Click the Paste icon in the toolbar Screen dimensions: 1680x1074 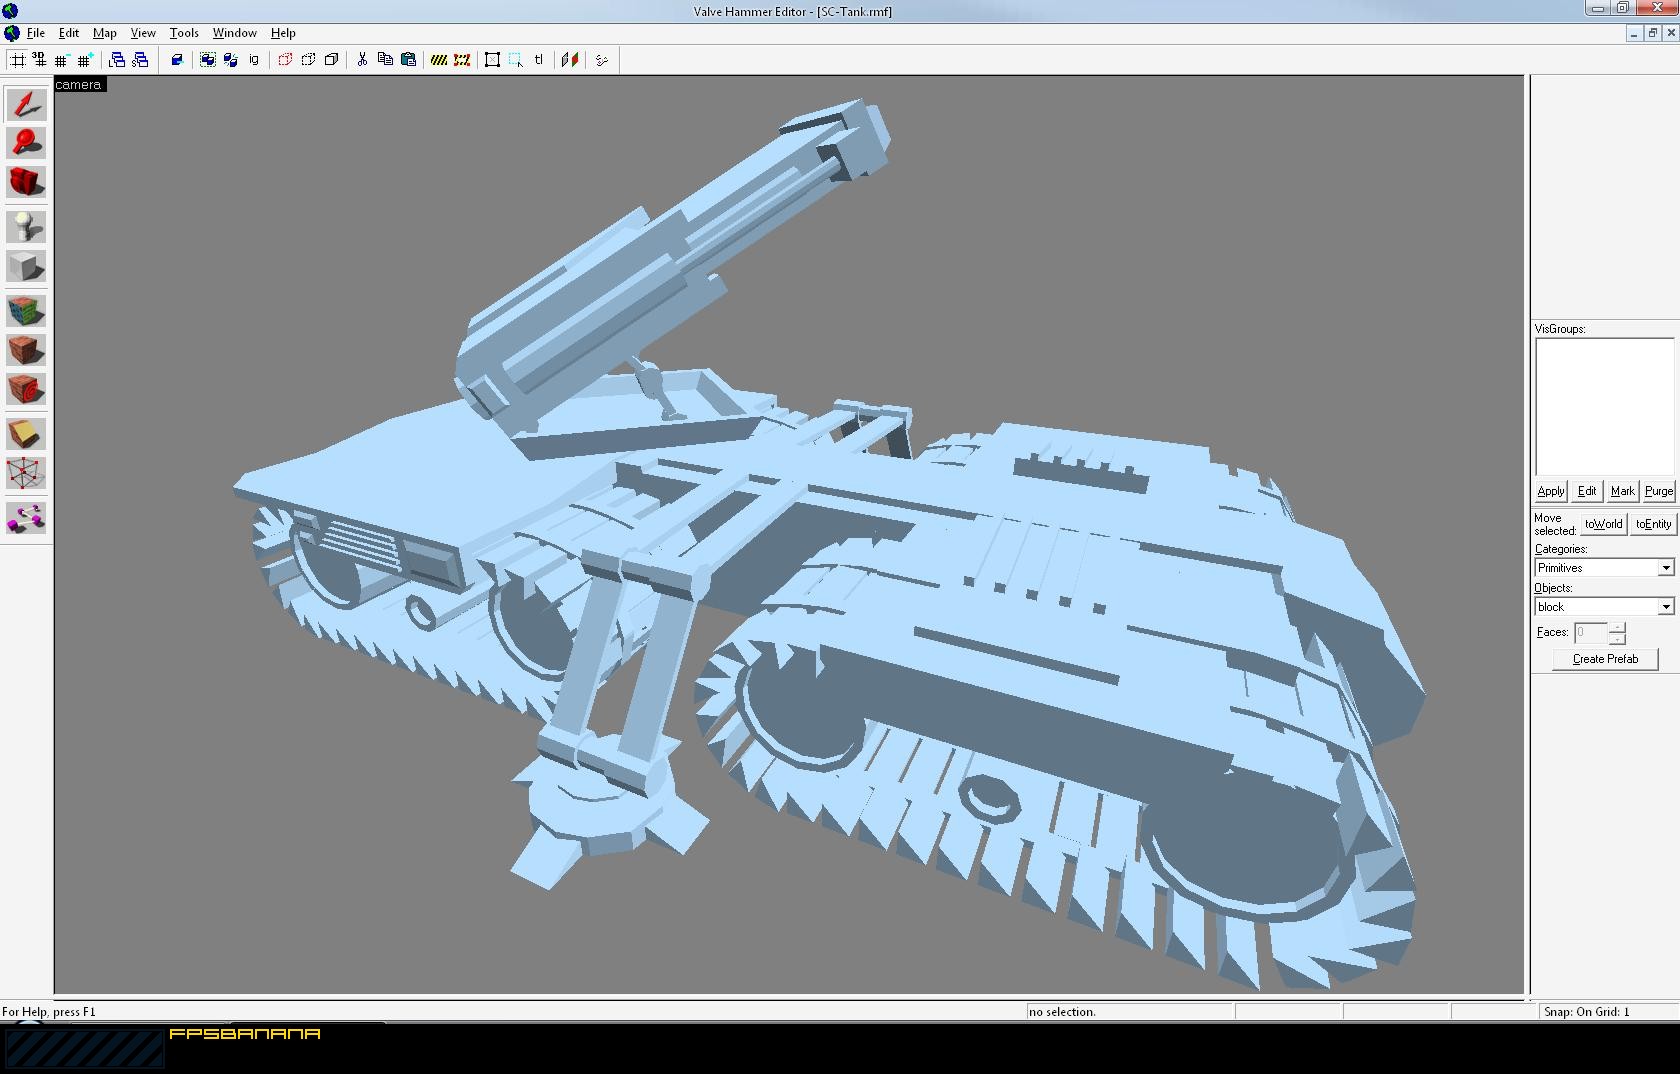point(409,60)
